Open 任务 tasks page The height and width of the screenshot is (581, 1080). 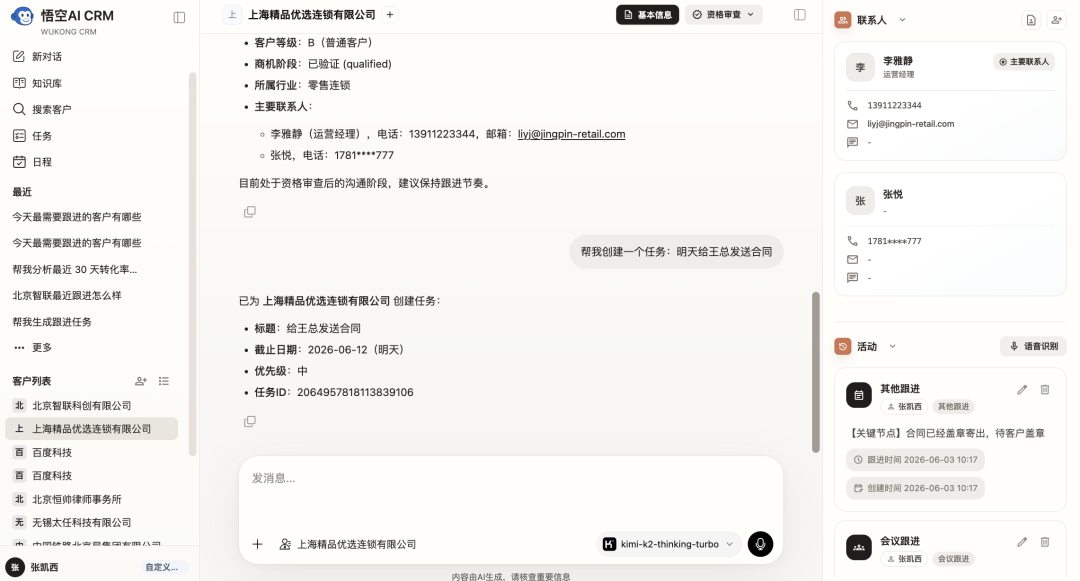pyautogui.click(x=32, y=136)
